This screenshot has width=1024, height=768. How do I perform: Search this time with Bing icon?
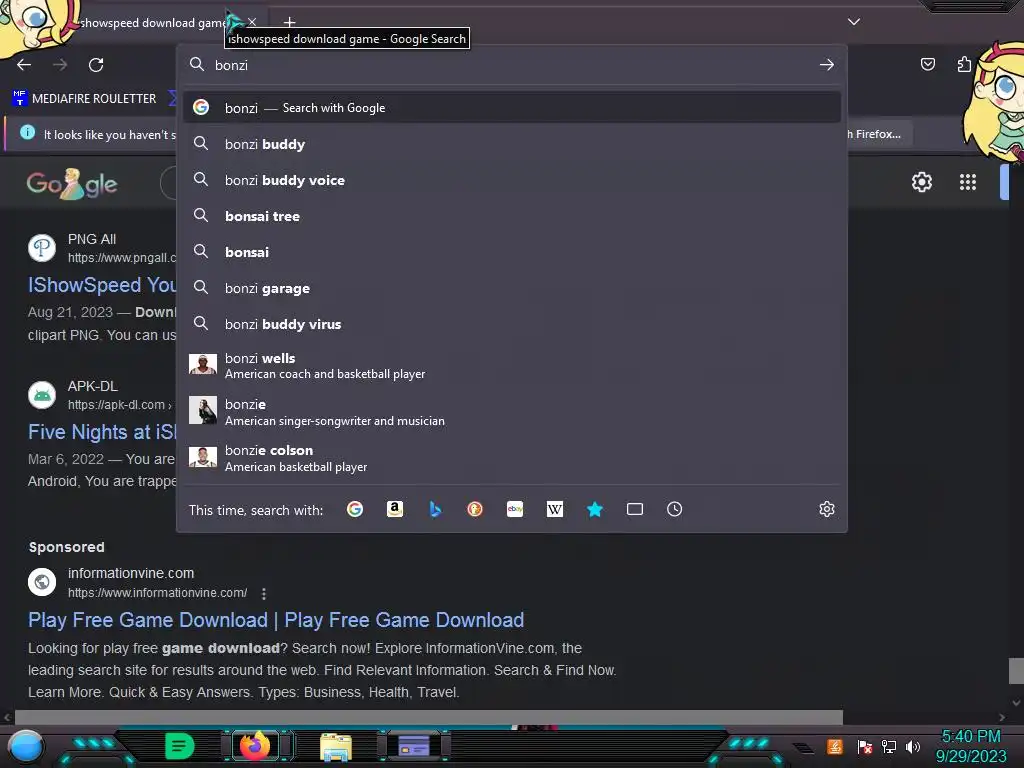435,509
